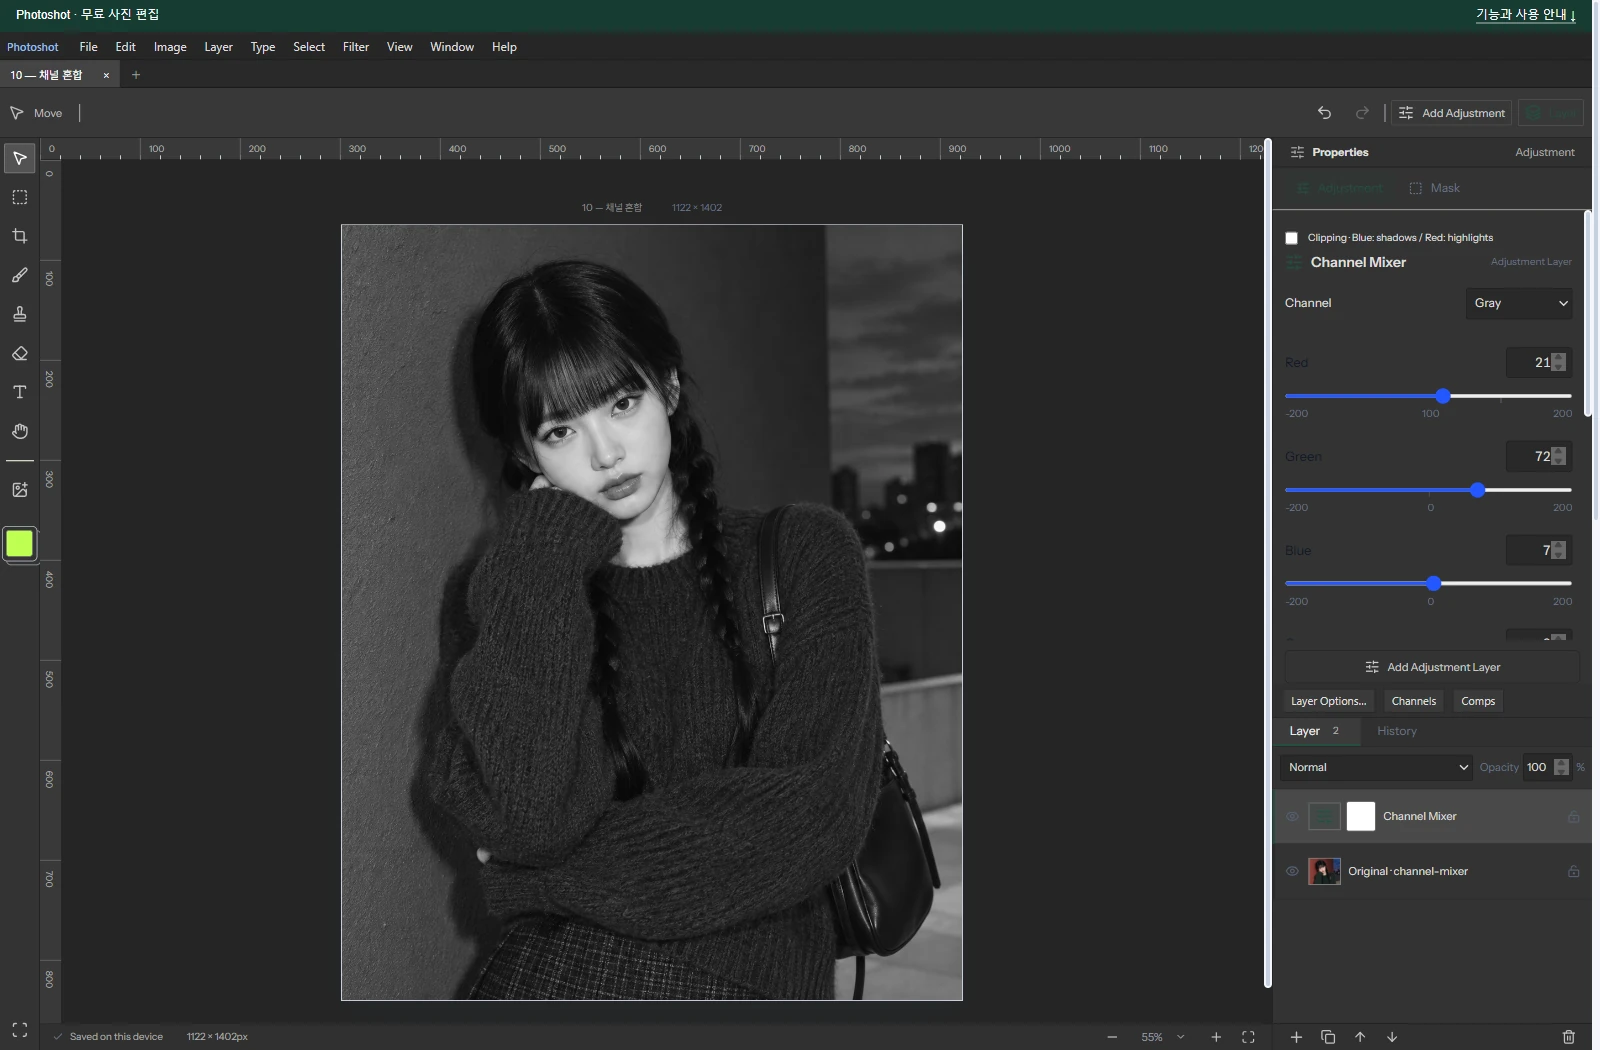Select the Eraser tool
The image size is (1600, 1050).
(x=19, y=353)
